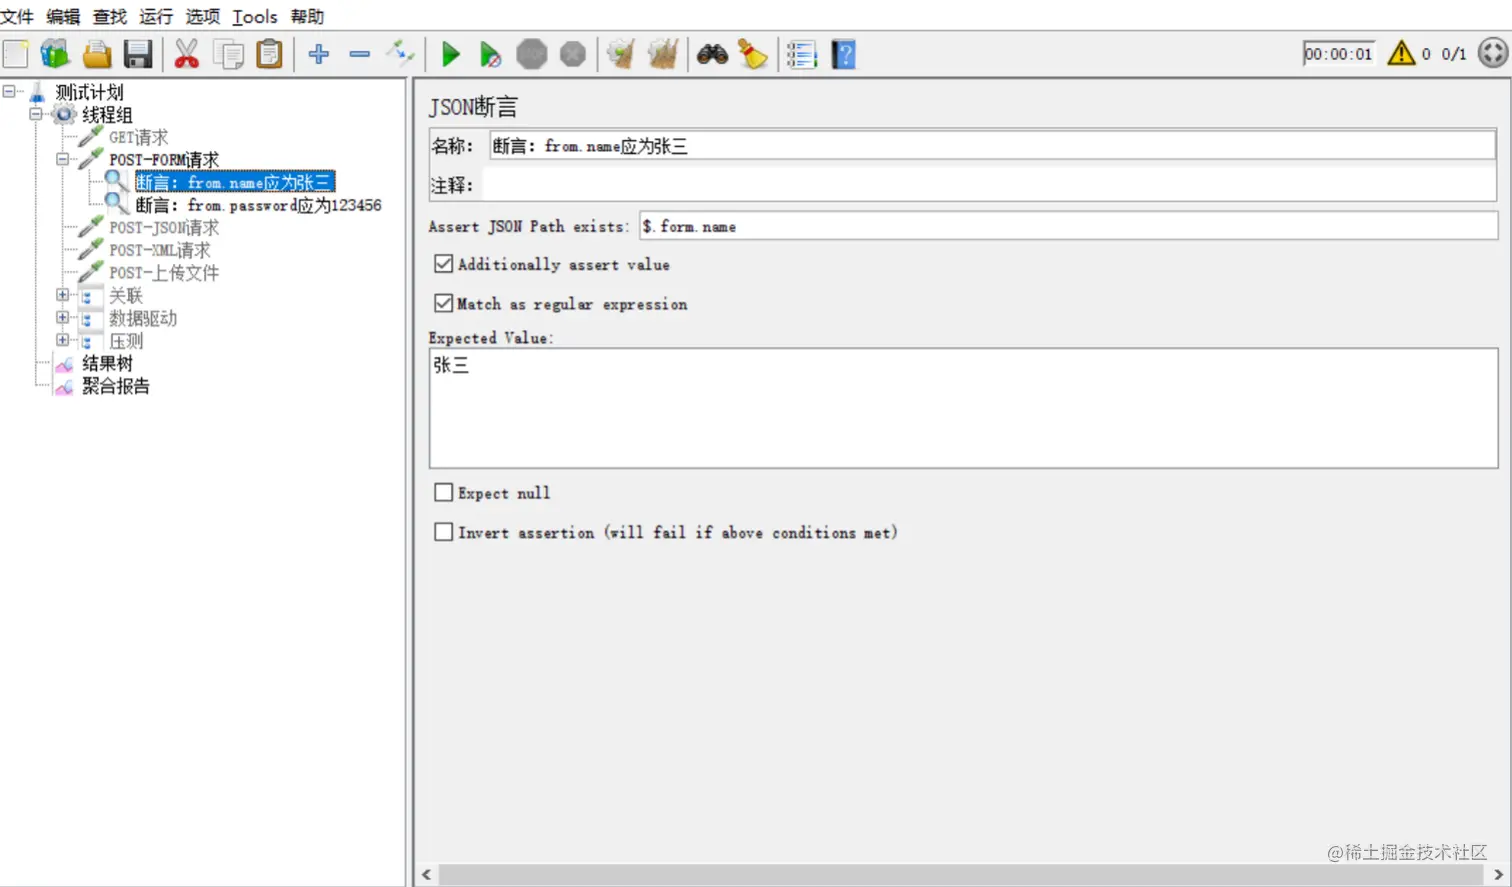Open the 帮助 menu
Viewport: 1512px width, 887px height.
tap(308, 17)
